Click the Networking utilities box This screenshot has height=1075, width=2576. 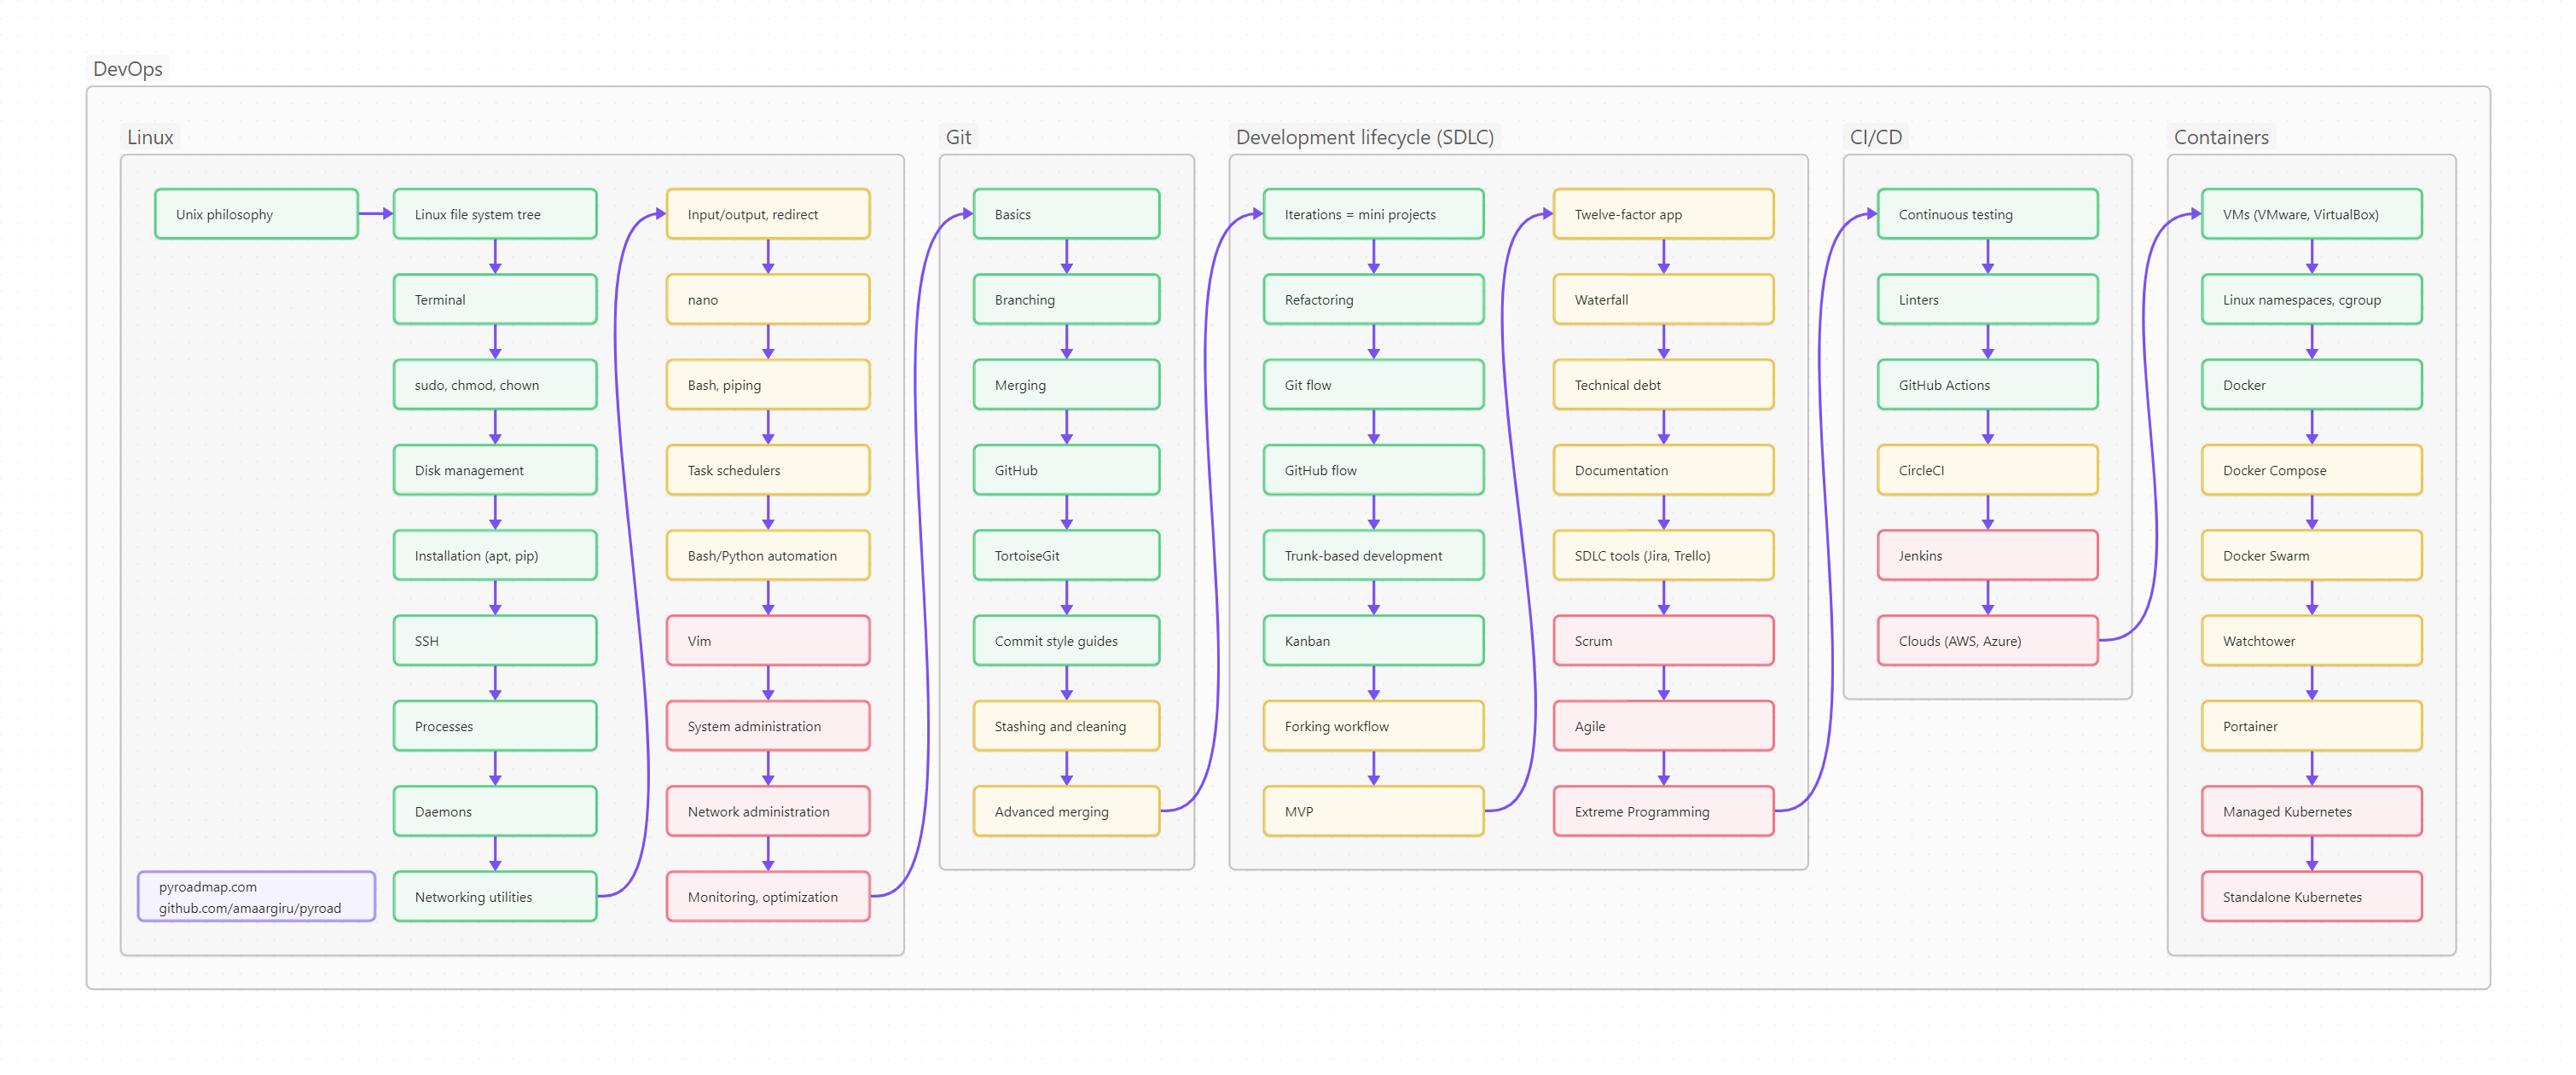click(x=495, y=897)
